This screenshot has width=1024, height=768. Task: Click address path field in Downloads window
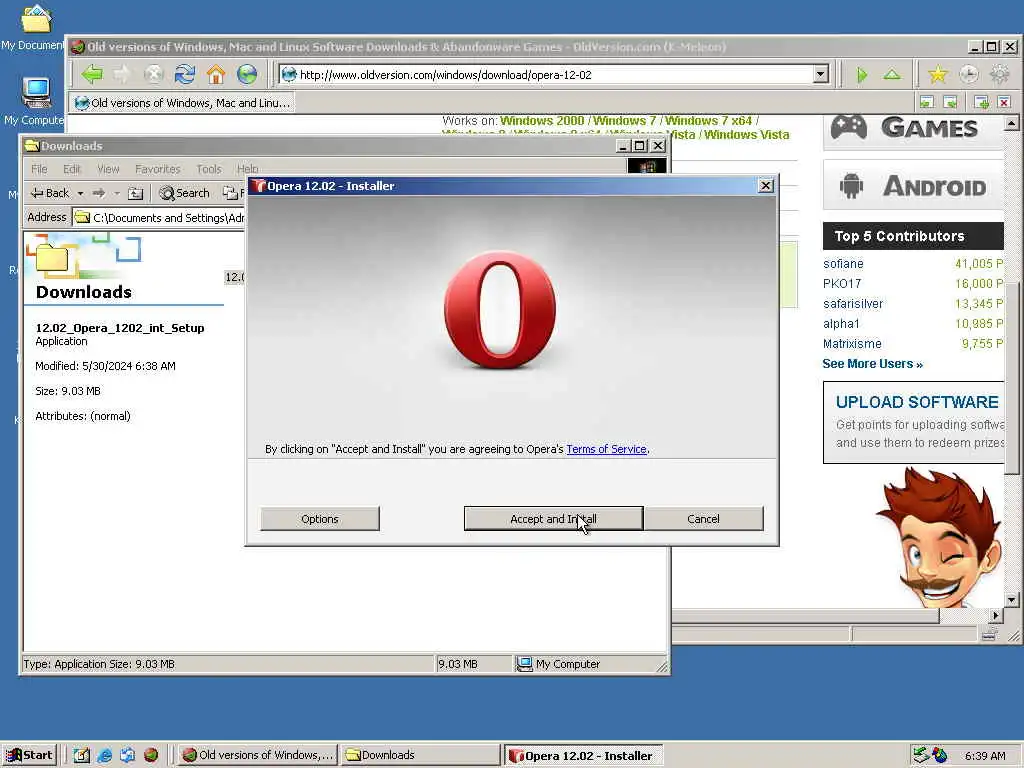click(x=157, y=217)
